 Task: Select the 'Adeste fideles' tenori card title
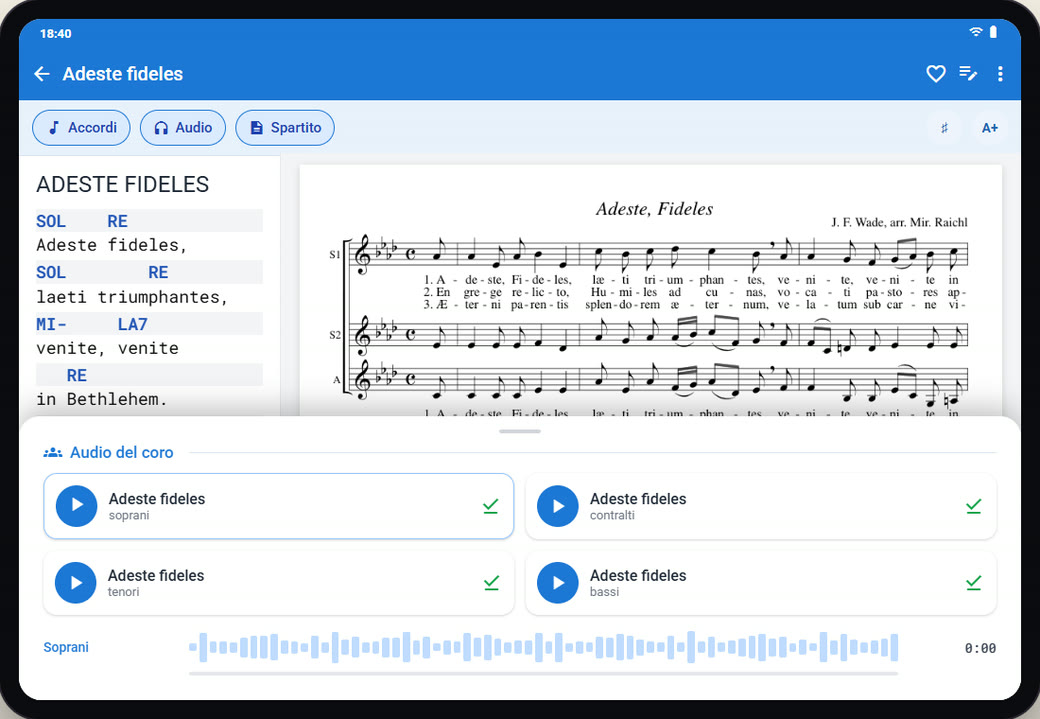point(156,576)
